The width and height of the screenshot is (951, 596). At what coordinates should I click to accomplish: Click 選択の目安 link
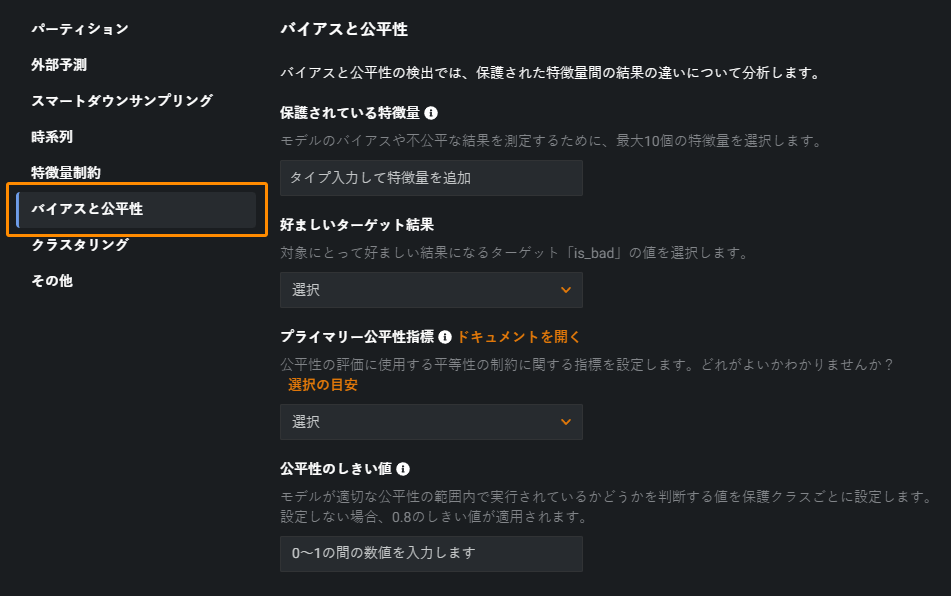pyautogui.click(x=322, y=385)
